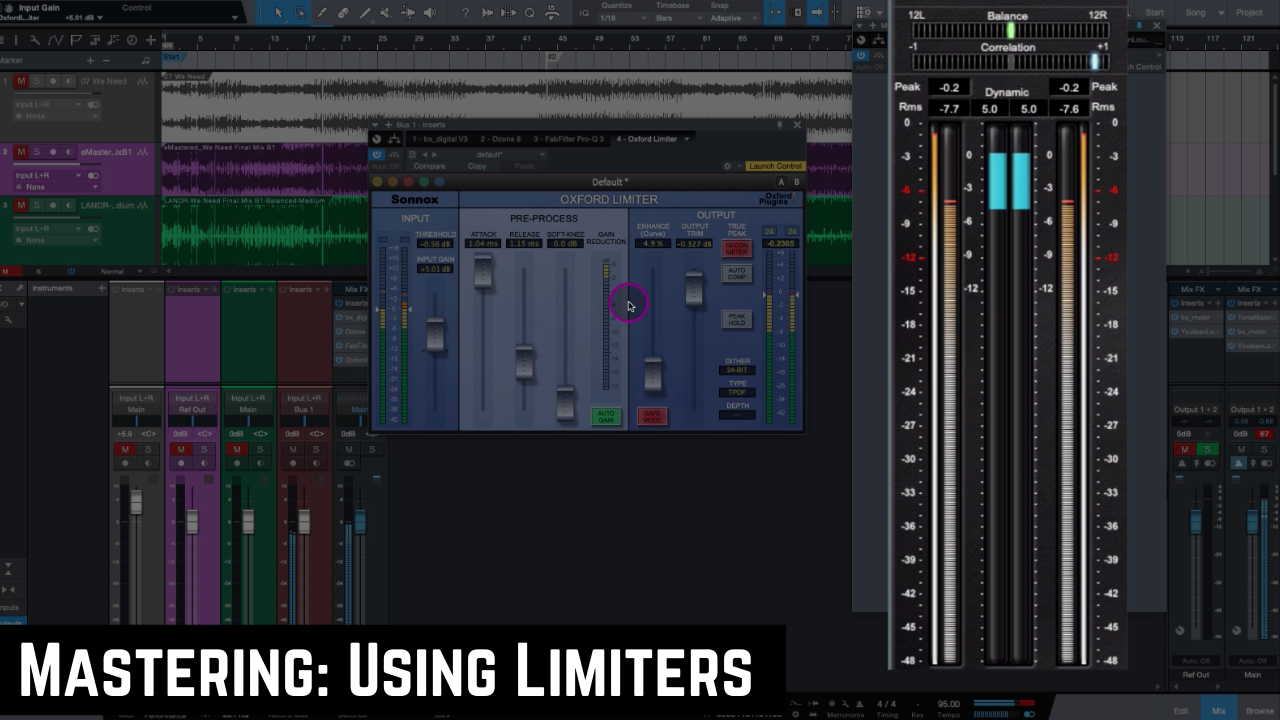Open the plugin gear settings icon

727,166
